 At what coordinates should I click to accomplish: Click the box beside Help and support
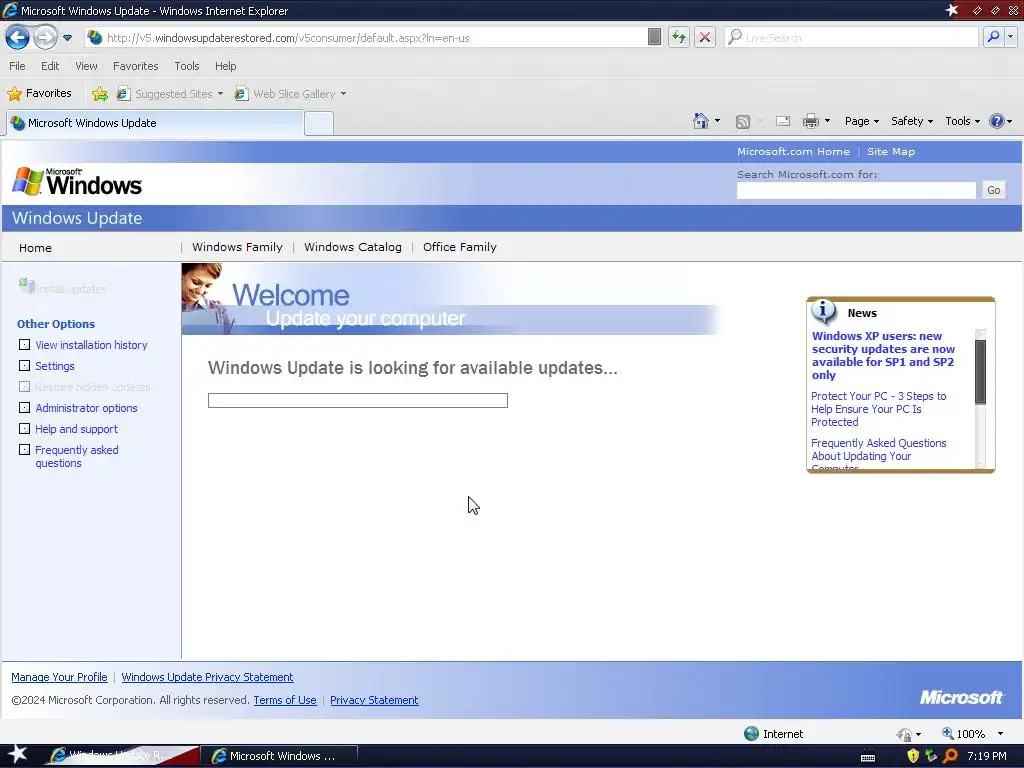coord(24,428)
